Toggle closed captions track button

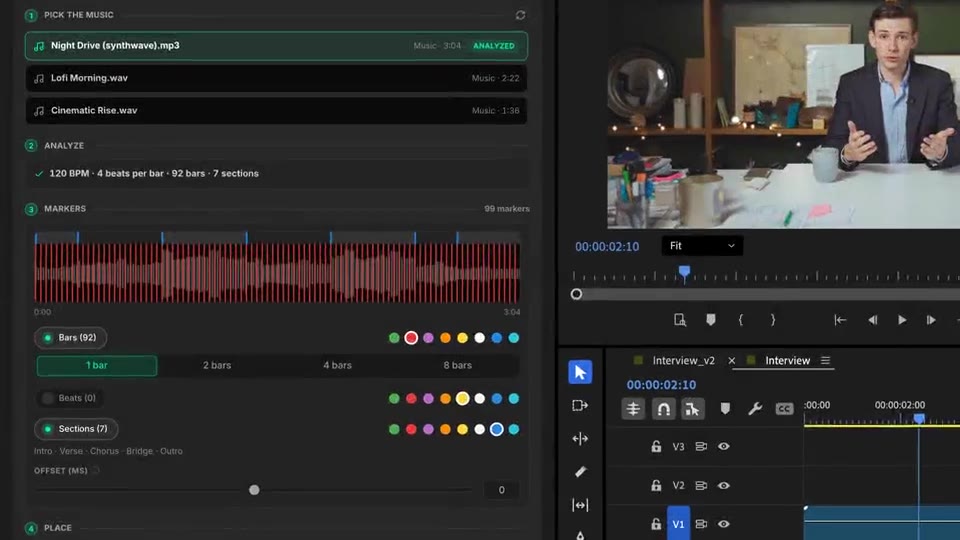click(784, 409)
